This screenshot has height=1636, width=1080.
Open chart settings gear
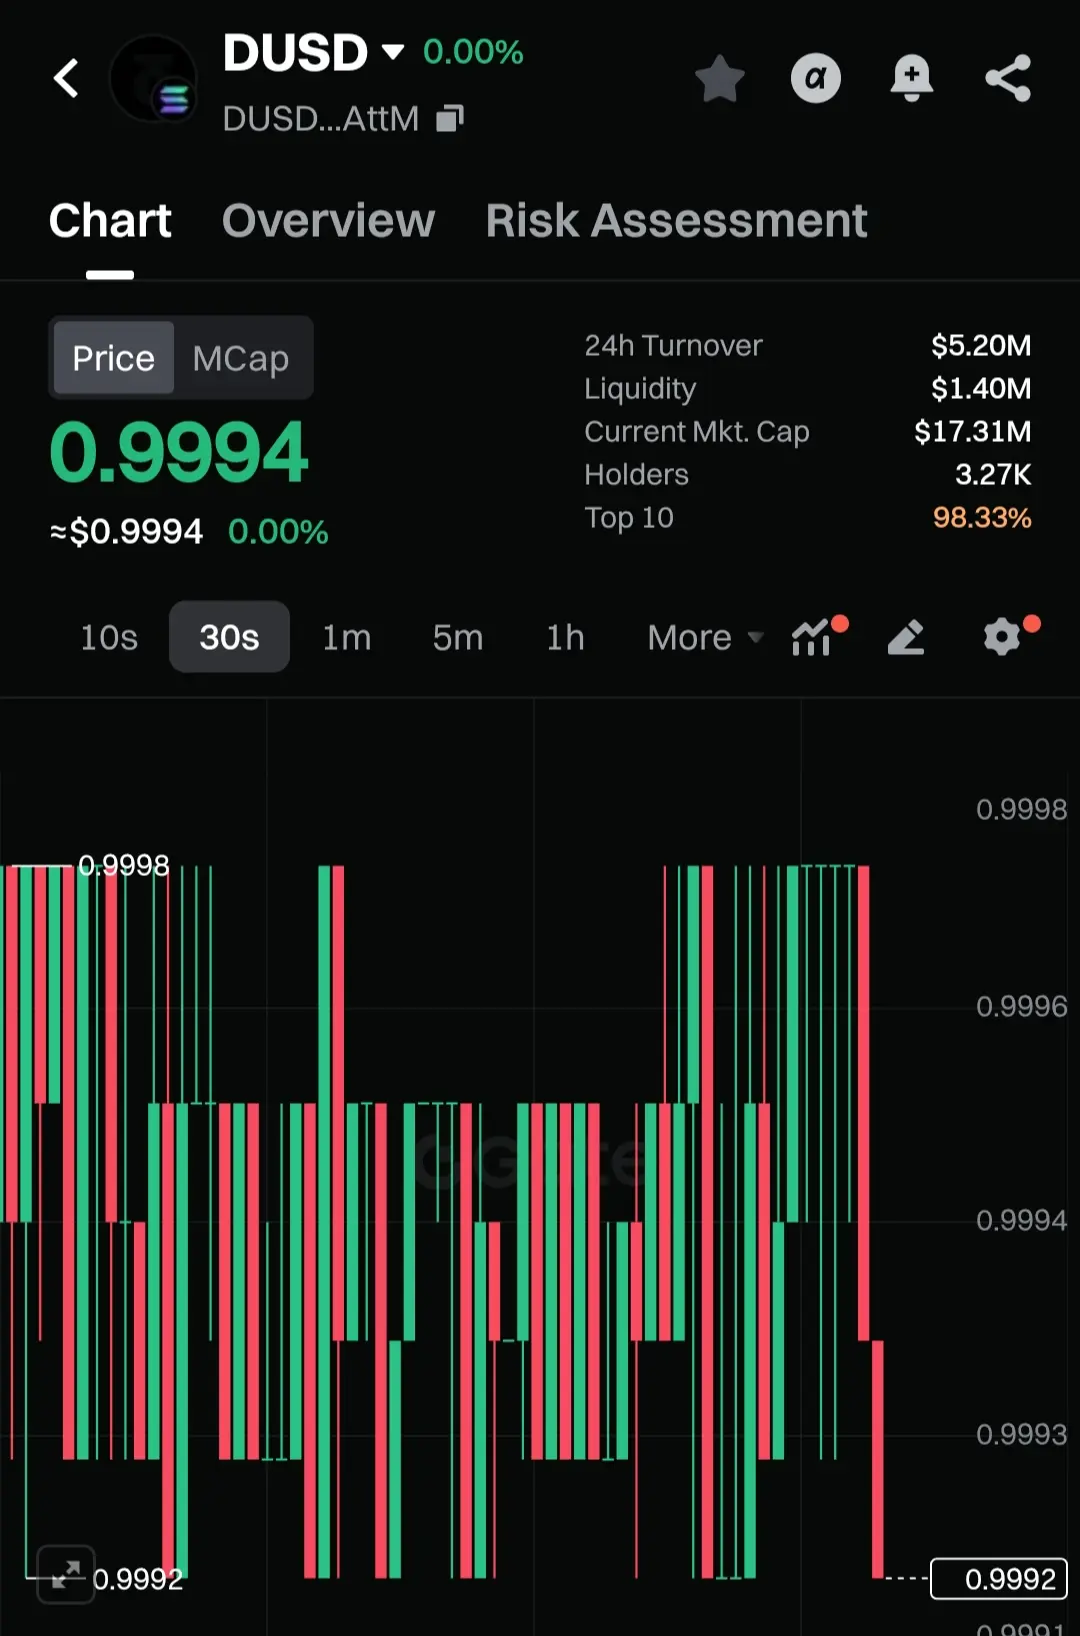[x=1008, y=636]
